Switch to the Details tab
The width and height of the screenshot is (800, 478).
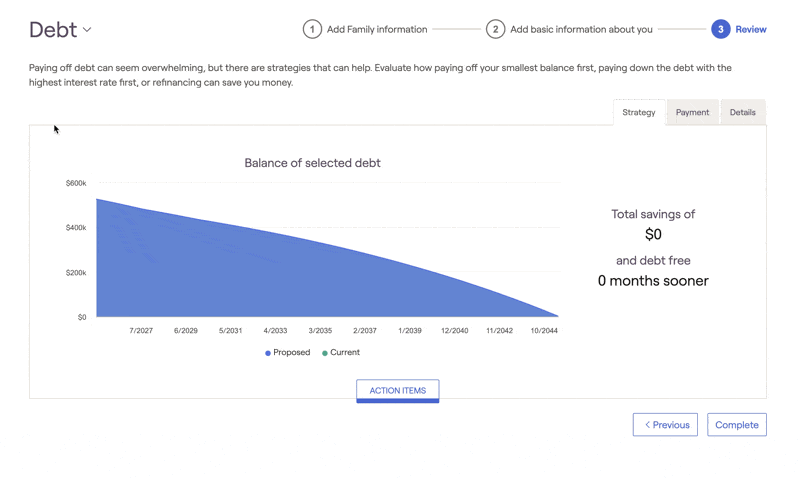tap(742, 112)
